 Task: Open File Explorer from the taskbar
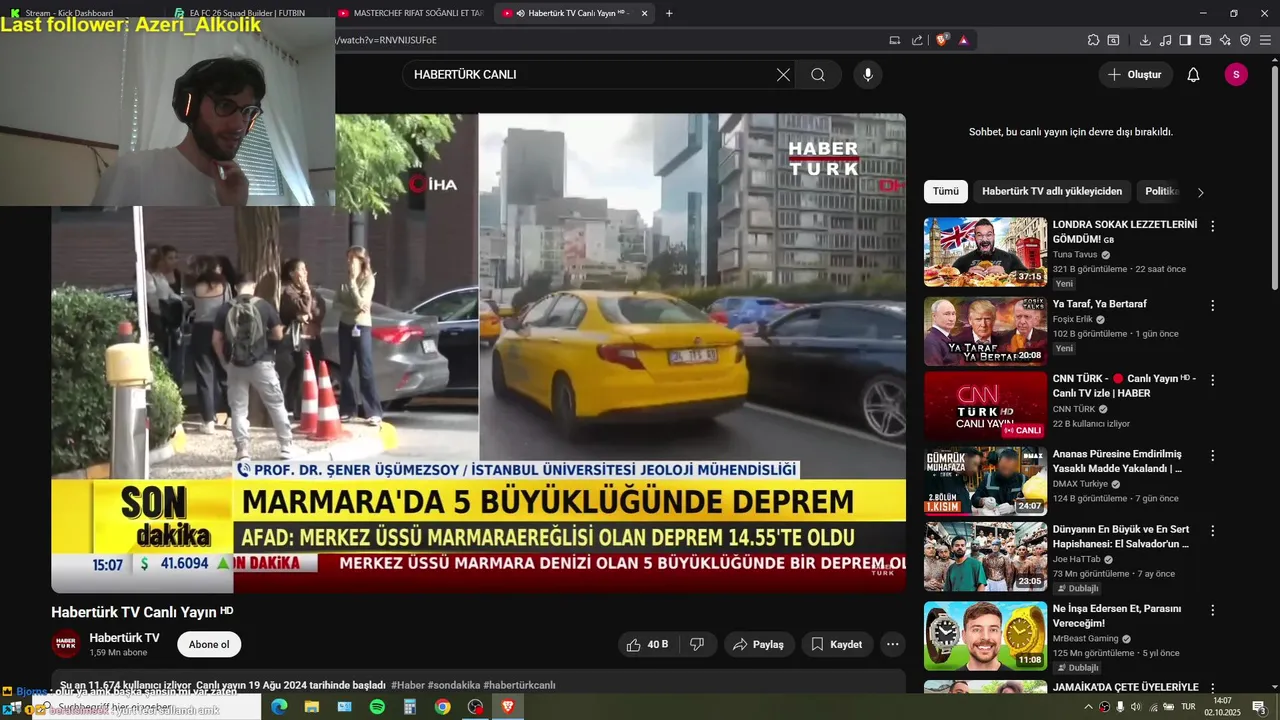pyautogui.click(x=312, y=707)
